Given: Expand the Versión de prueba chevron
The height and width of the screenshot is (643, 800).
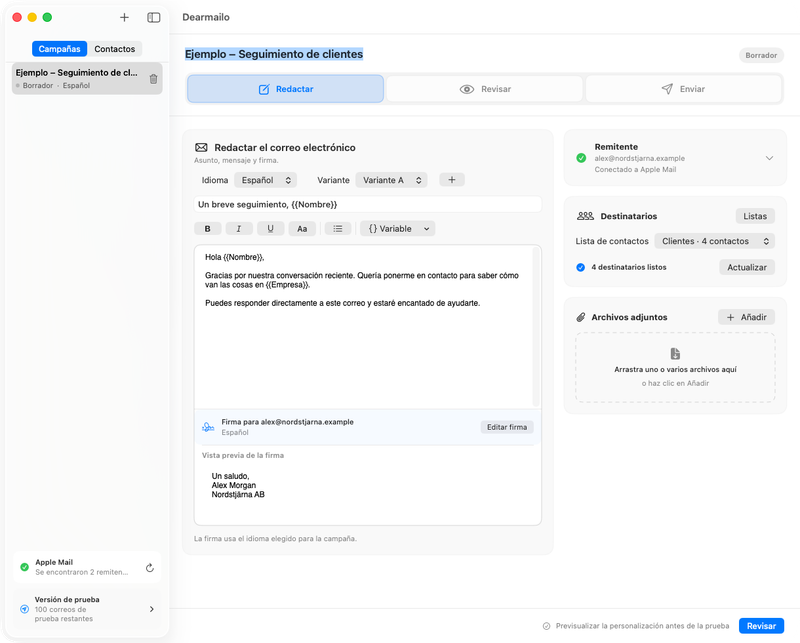Looking at the screenshot, I should tap(152, 609).
